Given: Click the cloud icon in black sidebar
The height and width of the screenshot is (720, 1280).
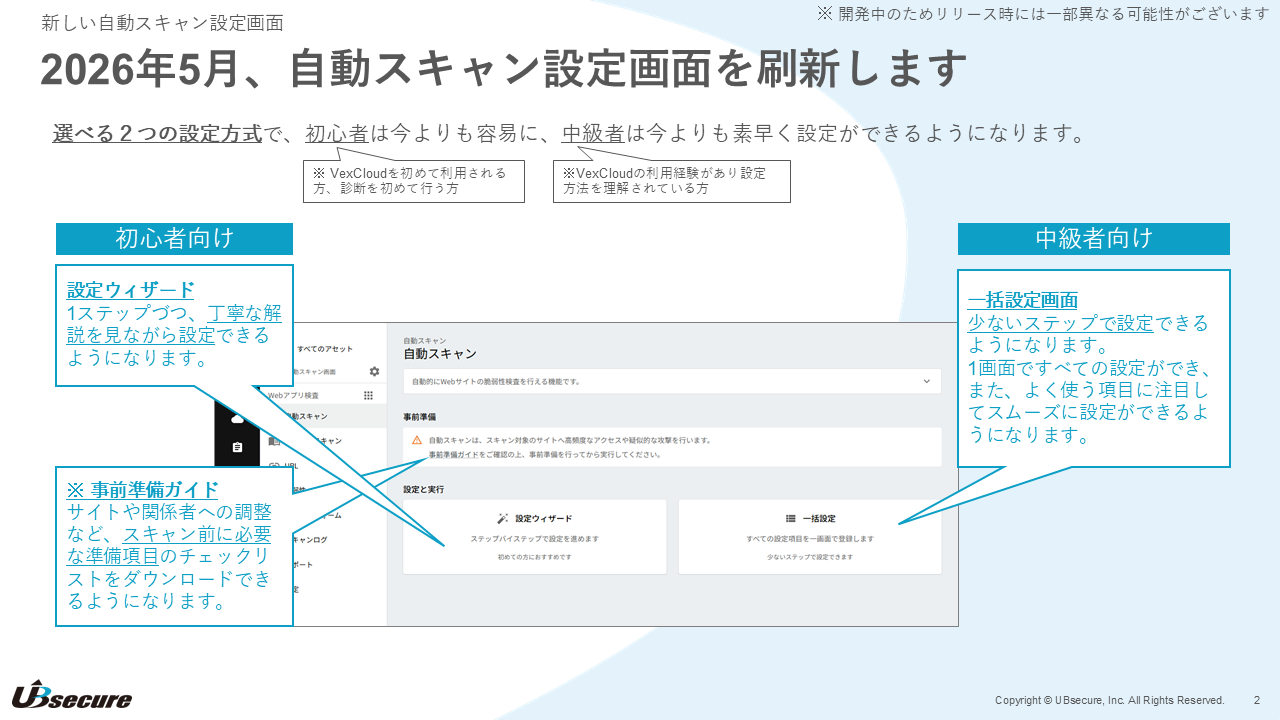Looking at the screenshot, I should (x=237, y=418).
